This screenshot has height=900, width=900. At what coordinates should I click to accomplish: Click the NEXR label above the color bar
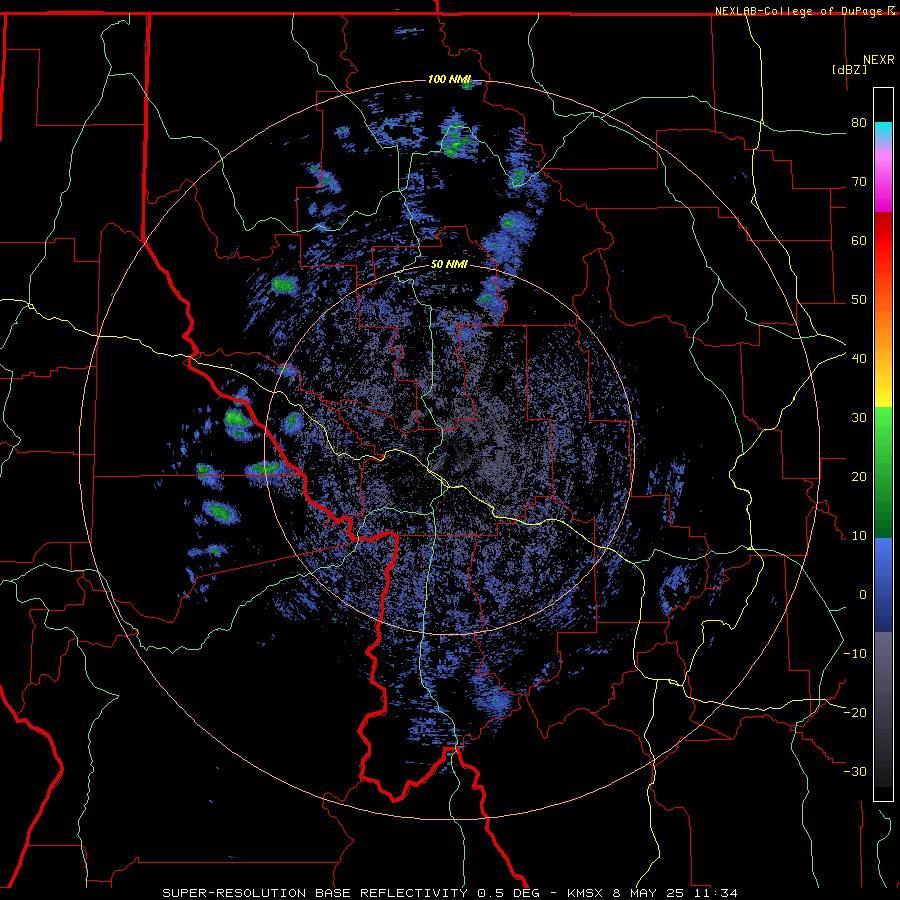click(879, 60)
